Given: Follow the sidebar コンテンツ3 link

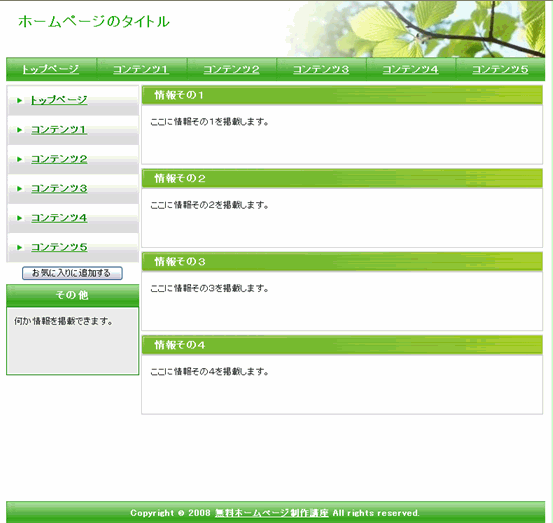Looking at the screenshot, I should (59, 188).
